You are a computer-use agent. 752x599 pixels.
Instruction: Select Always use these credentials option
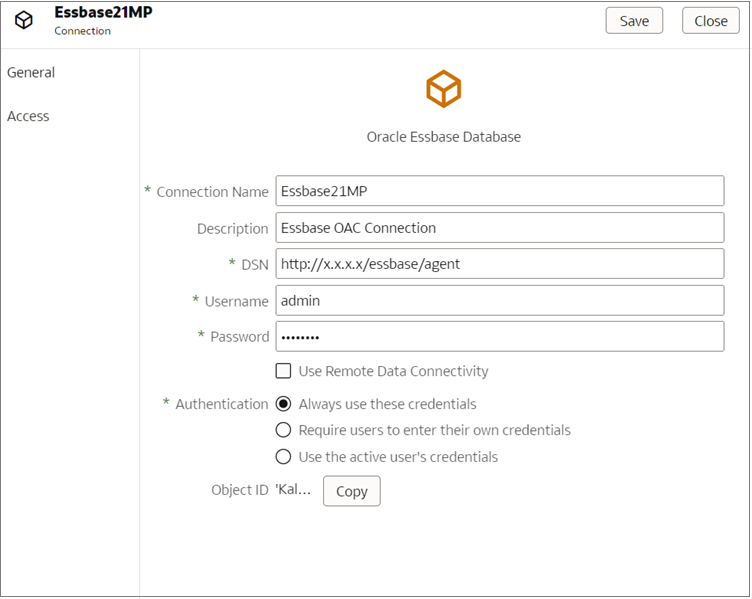click(284, 404)
